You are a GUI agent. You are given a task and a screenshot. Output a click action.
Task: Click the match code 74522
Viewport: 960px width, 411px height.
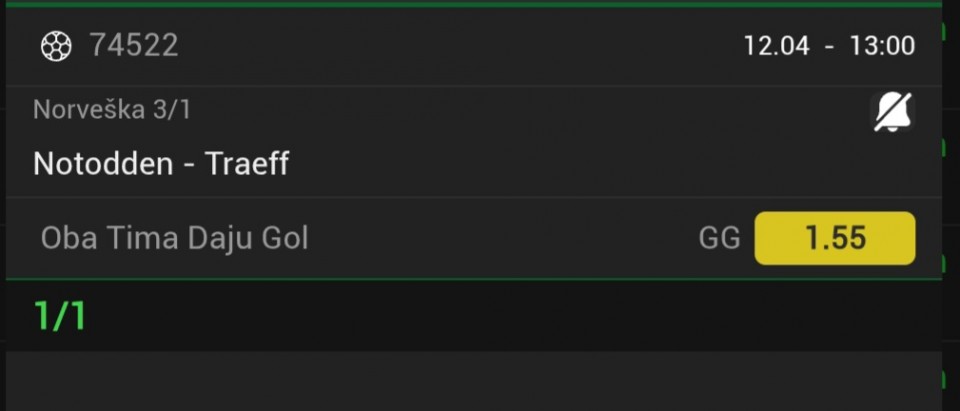pyautogui.click(x=133, y=45)
